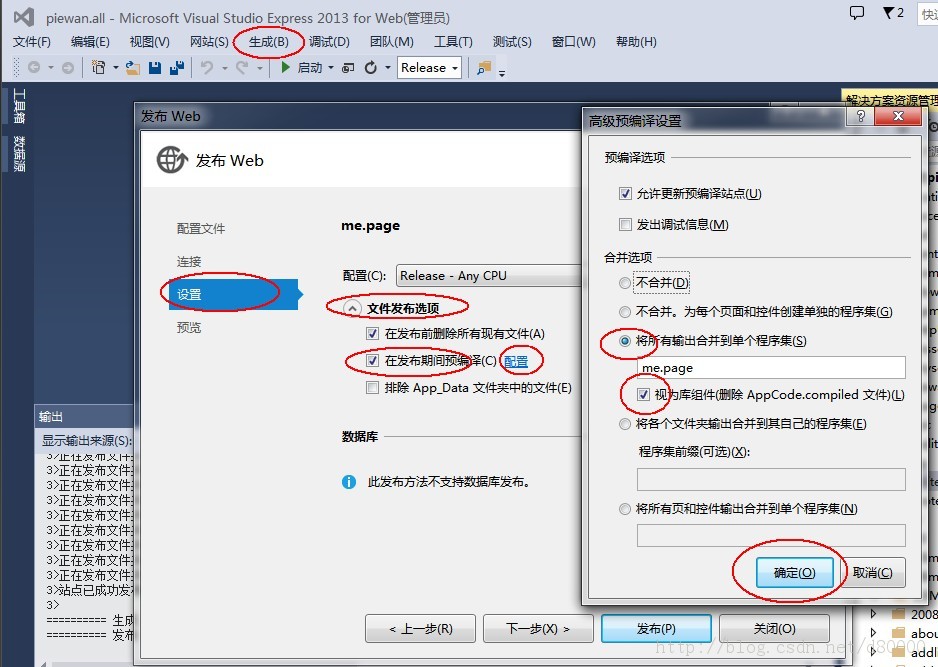Click the refresh icon next to 启动

coord(369,67)
